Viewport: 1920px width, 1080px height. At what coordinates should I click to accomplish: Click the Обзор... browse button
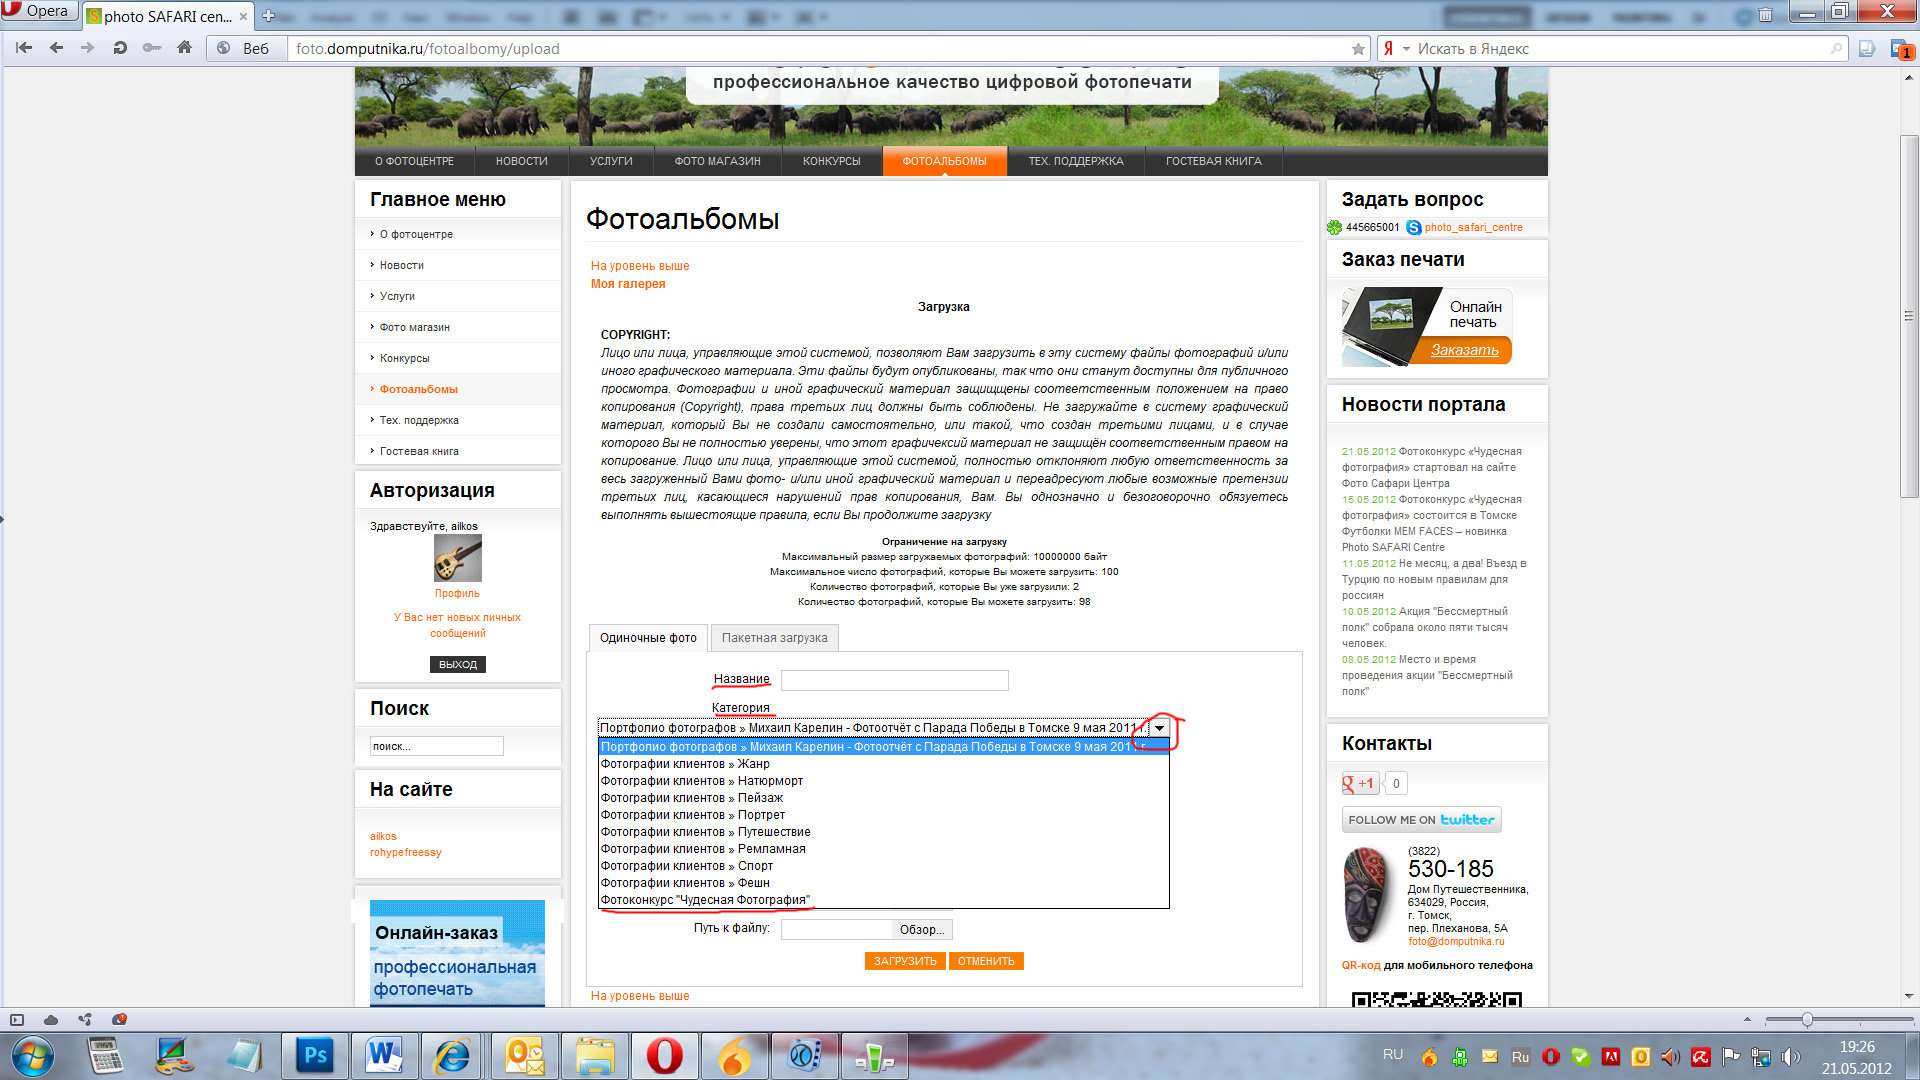(921, 930)
